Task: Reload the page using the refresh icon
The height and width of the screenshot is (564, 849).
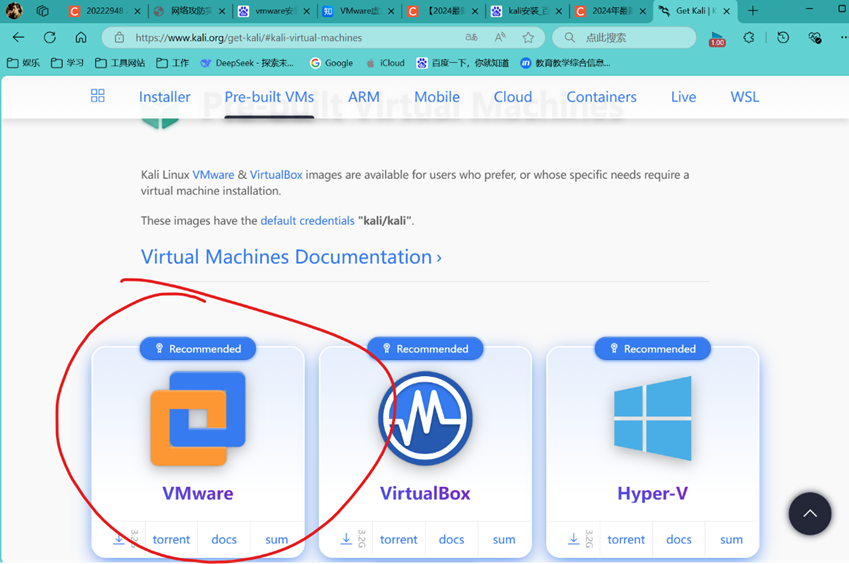Action: tap(50, 37)
